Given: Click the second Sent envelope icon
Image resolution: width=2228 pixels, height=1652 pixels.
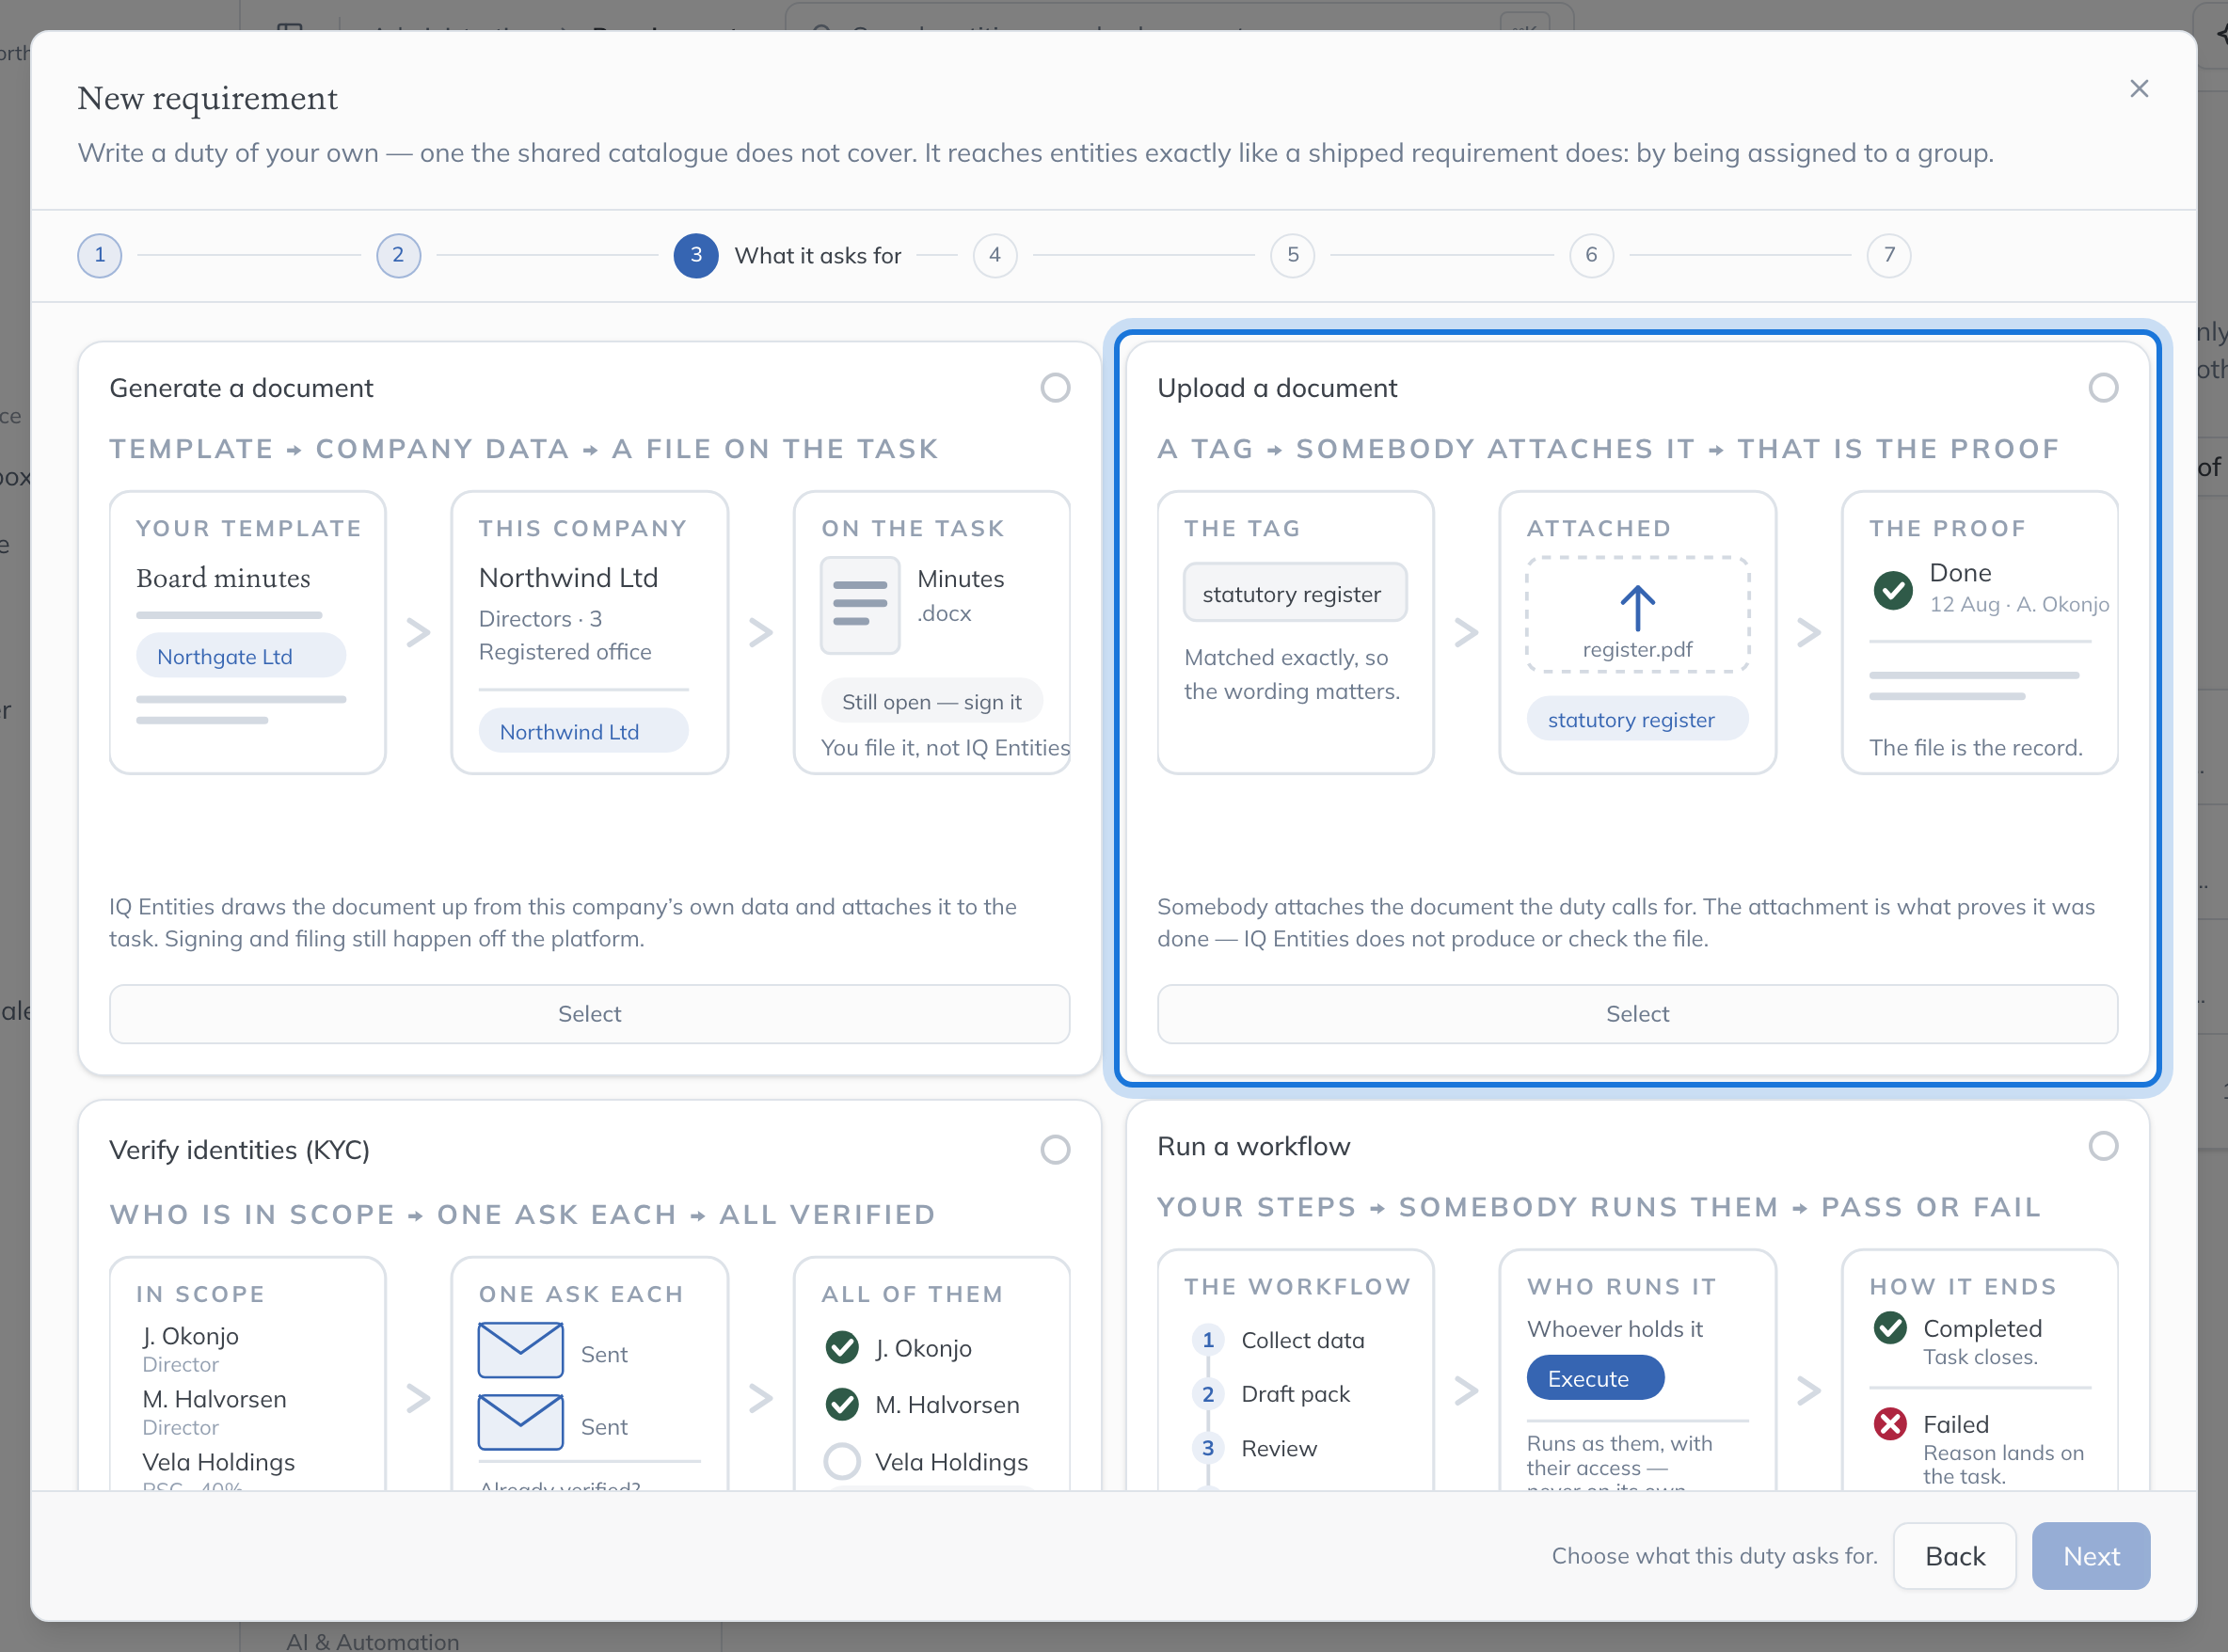Looking at the screenshot, I should [x=521, y=1422].
